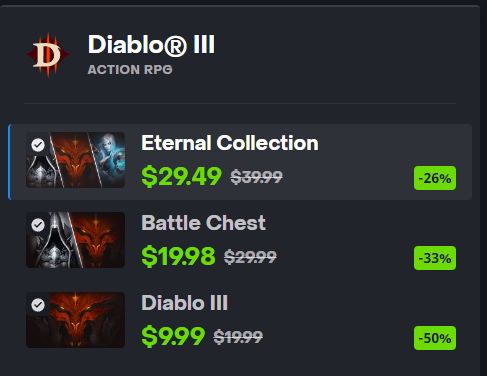Open the Eternal Collection artwork thumbnail
Screen dimensions: 487x376
pos(76,160)
